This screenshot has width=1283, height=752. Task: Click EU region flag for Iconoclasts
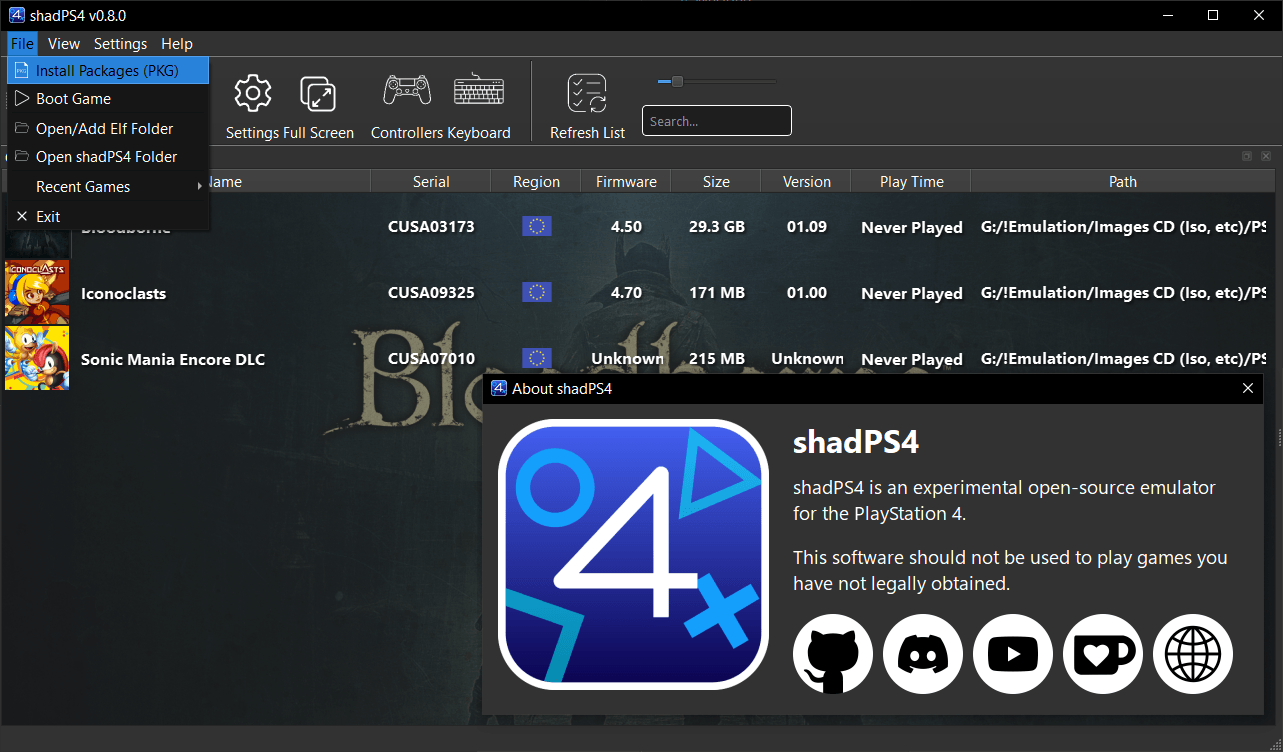[x=536, y=292]
